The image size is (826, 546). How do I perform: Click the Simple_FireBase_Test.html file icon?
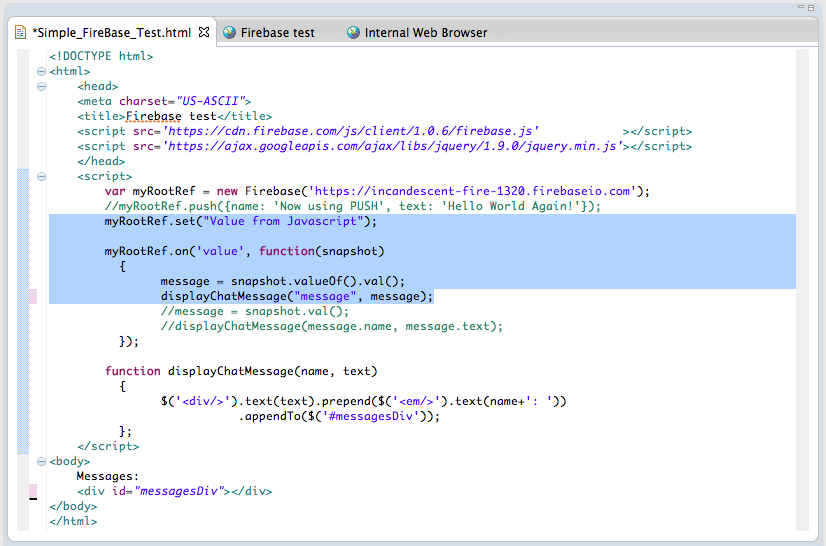tap(21, 32)
